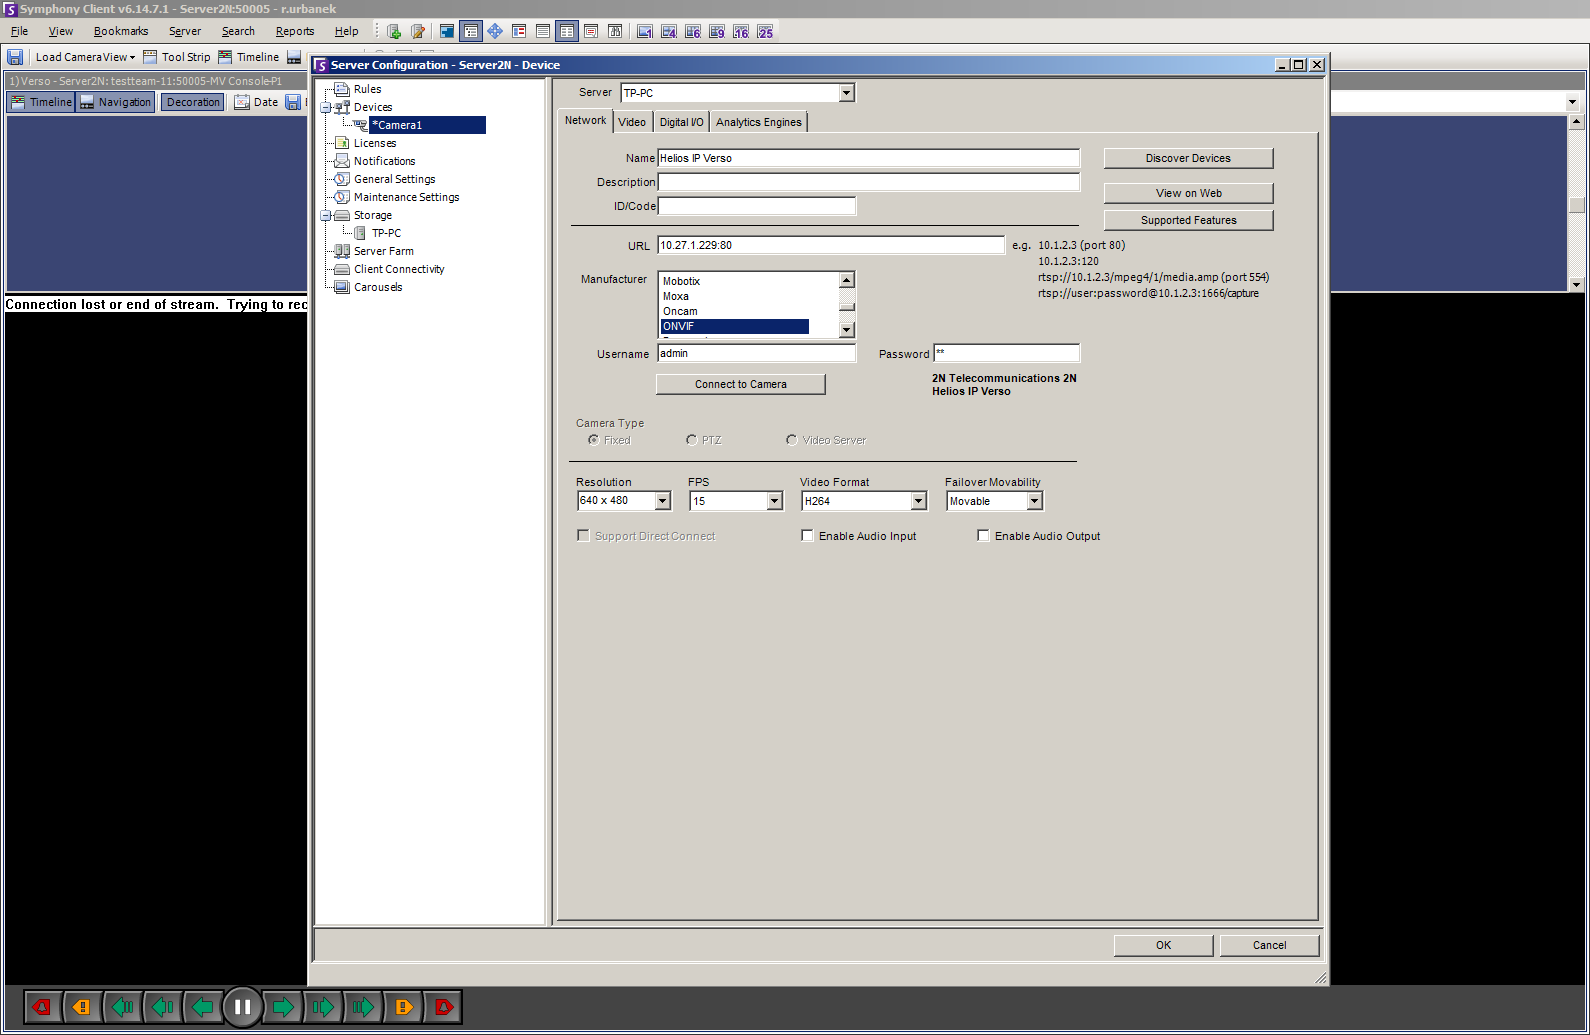The height and width of the screenshot is (1035, 1590).
Task: Select PTZ camera type radio button
Action: click(x=692, y=440)
